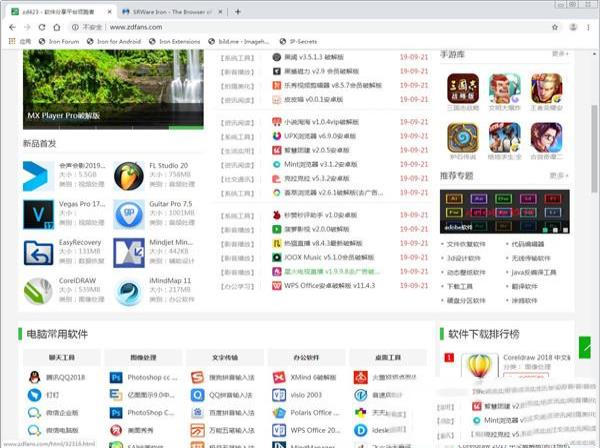Click the Coreldraw 2018 ranking thumbnail
The width and height of the screenshot is (600, 448).
click(479, 366)
